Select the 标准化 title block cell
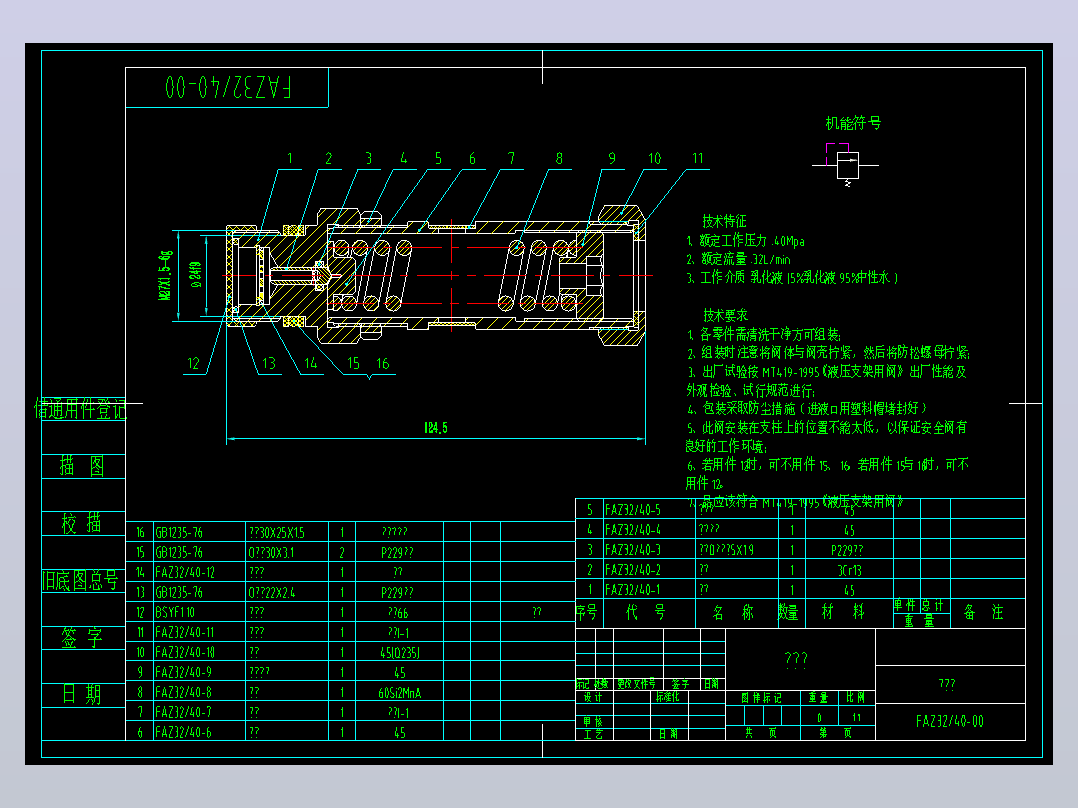The height and width of the screenshot is (808, 1078). 667,697
